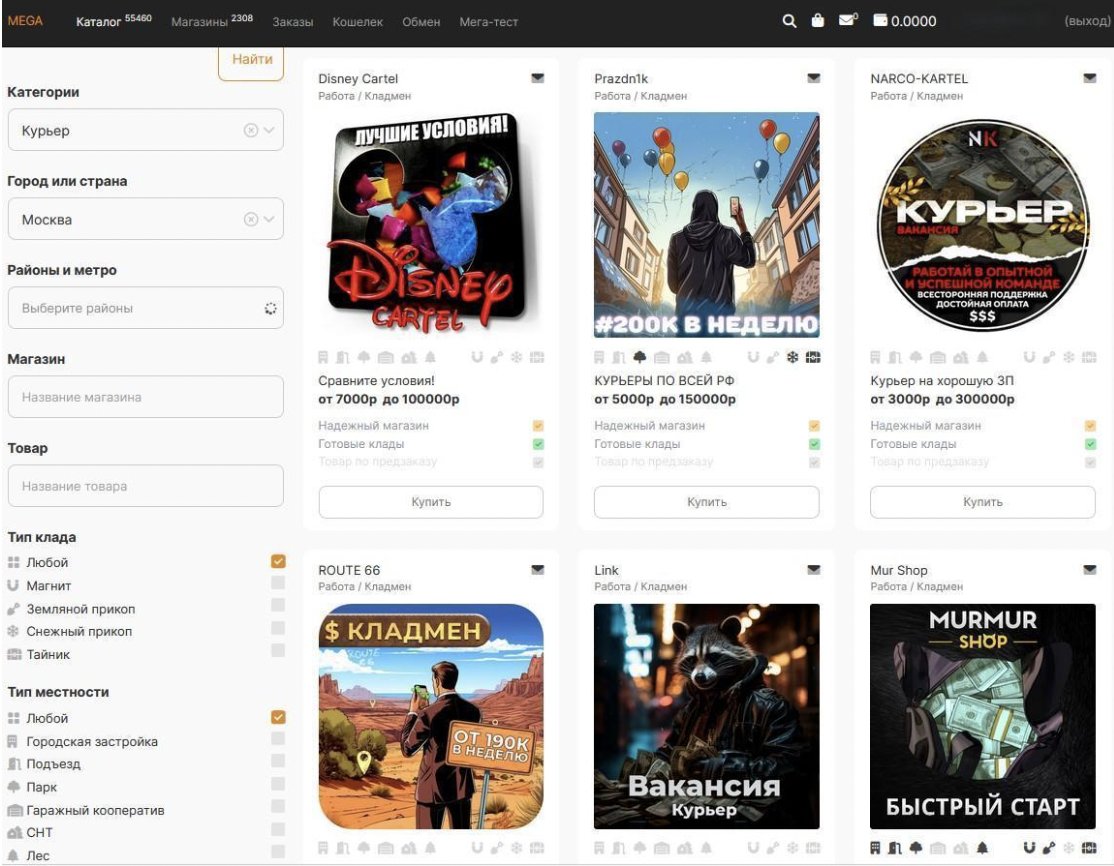Image resolution: width=1114 pixels, height=866 pixels.
Task: Click the magnet icon beside Магнит
Action: pos(13,585)
